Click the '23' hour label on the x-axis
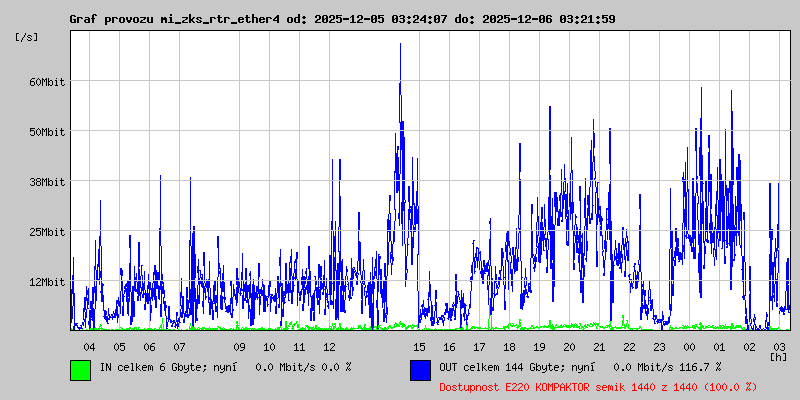This screenshot has width=800, height=400. (x=660, y=347)
